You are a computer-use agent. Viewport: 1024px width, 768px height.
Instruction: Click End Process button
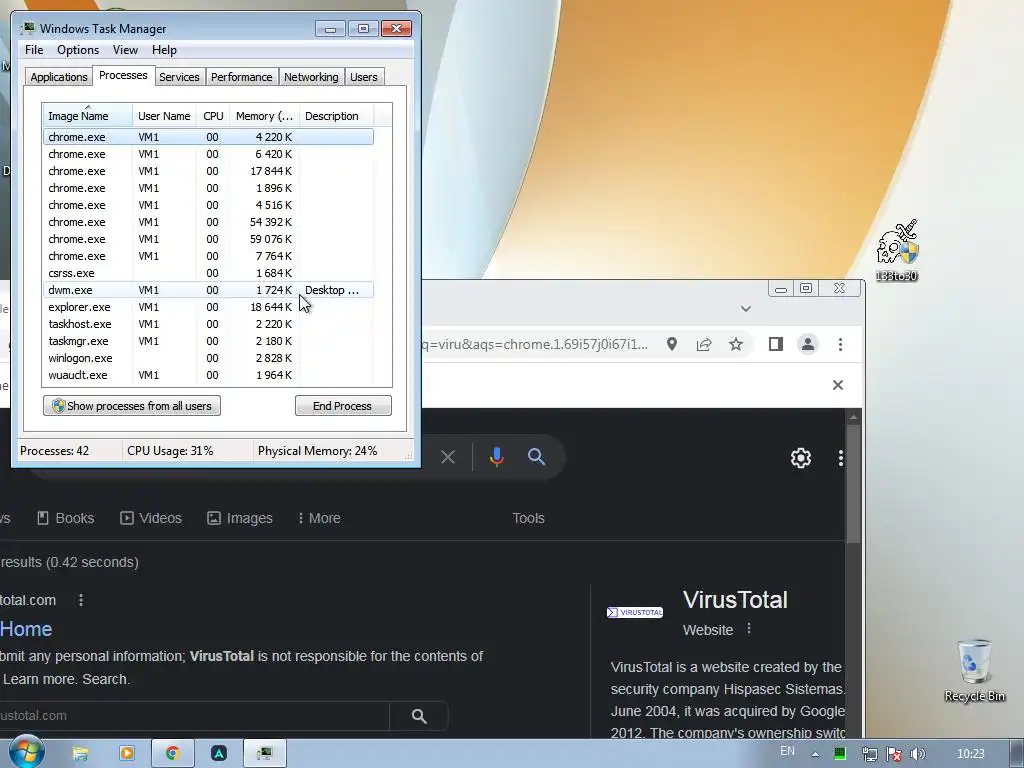click(343, 406)
